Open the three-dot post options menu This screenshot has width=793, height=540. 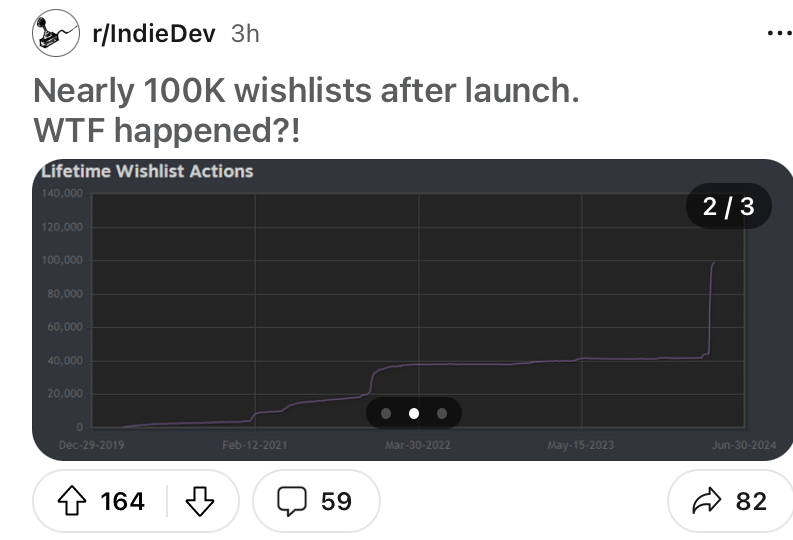pos(776,34)
